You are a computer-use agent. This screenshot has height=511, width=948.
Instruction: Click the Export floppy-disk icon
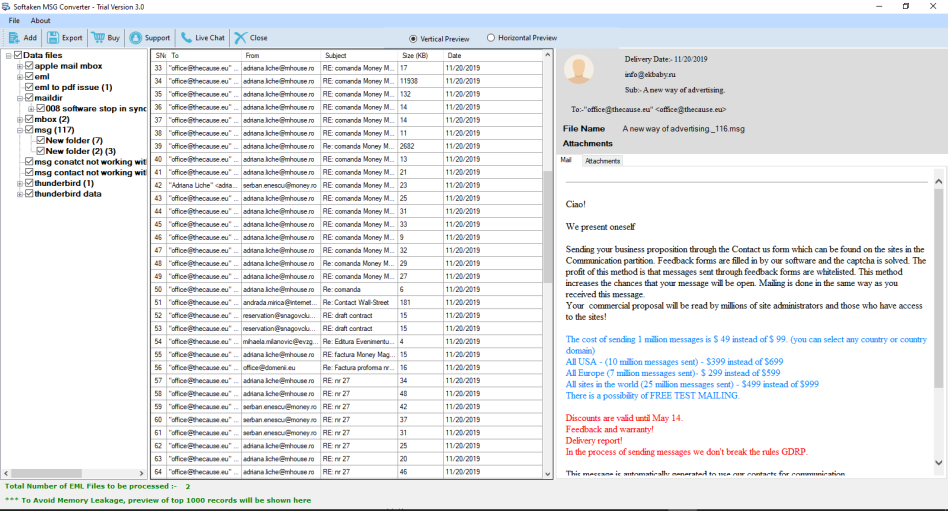(53, 37)
